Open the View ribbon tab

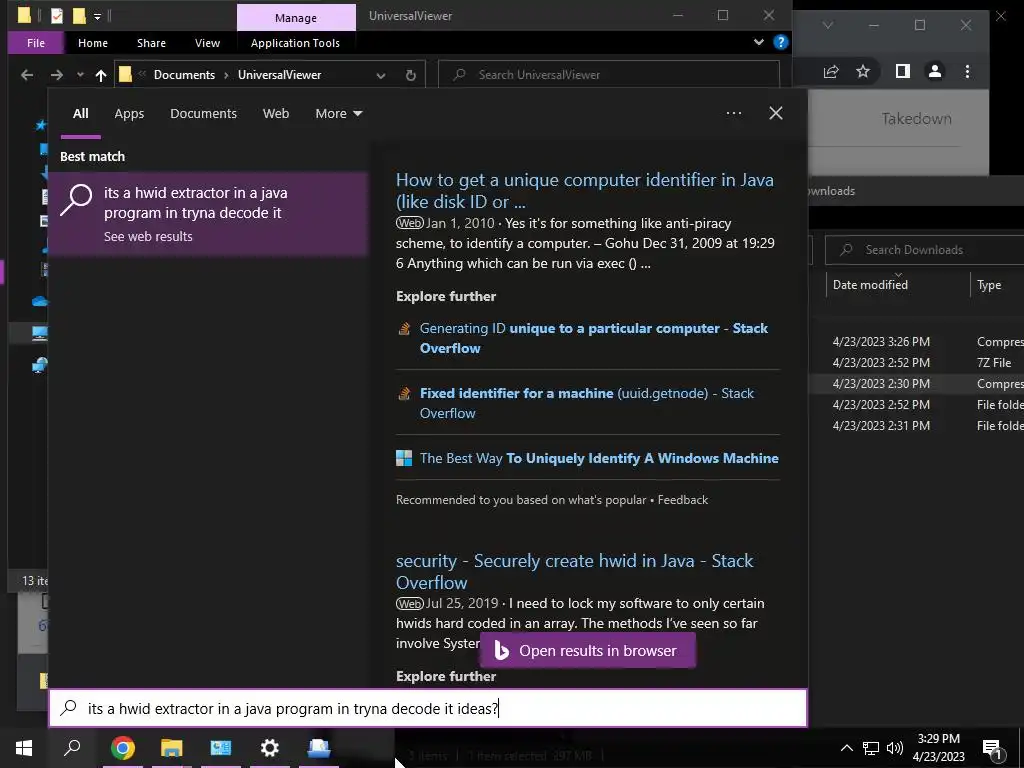tap(207, 43)
